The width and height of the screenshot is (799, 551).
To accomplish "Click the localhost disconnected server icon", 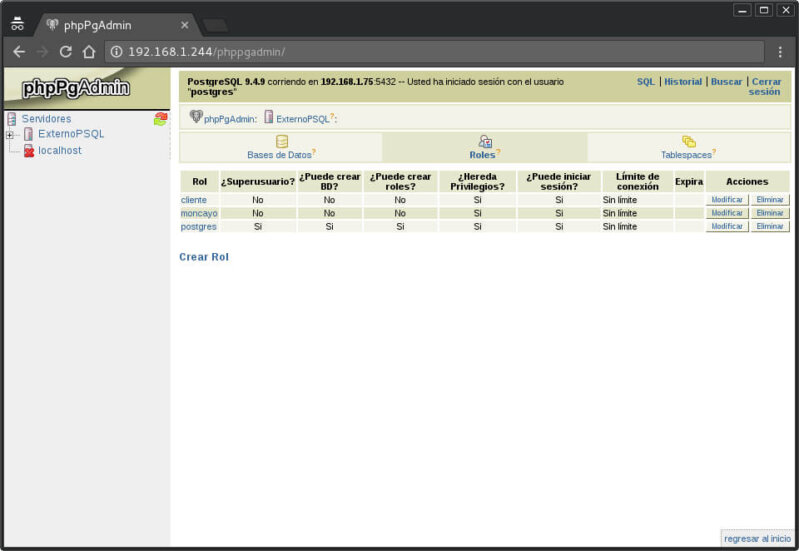I will coord(29,150).
